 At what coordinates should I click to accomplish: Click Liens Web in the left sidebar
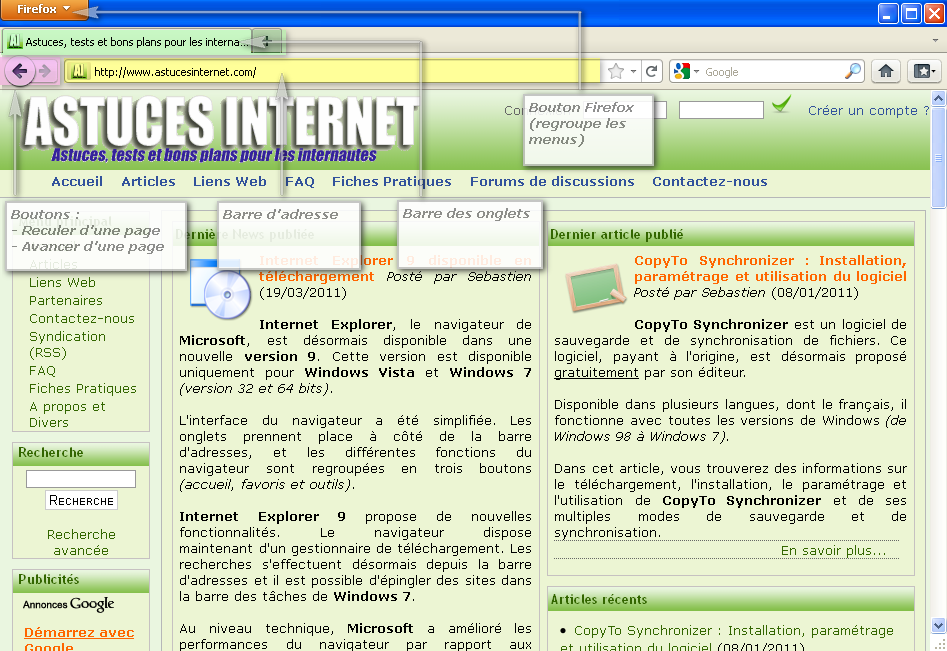(x=62, y=282)
